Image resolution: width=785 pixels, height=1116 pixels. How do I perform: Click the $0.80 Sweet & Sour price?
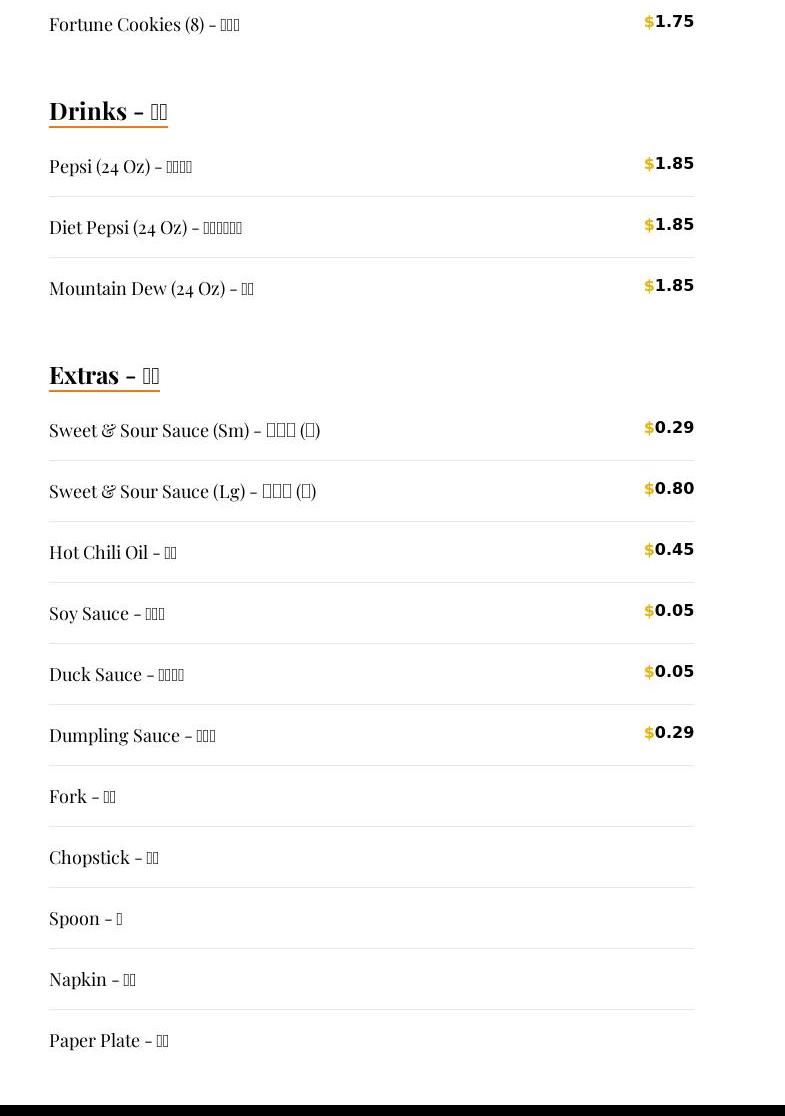click(x=669, y=489)
